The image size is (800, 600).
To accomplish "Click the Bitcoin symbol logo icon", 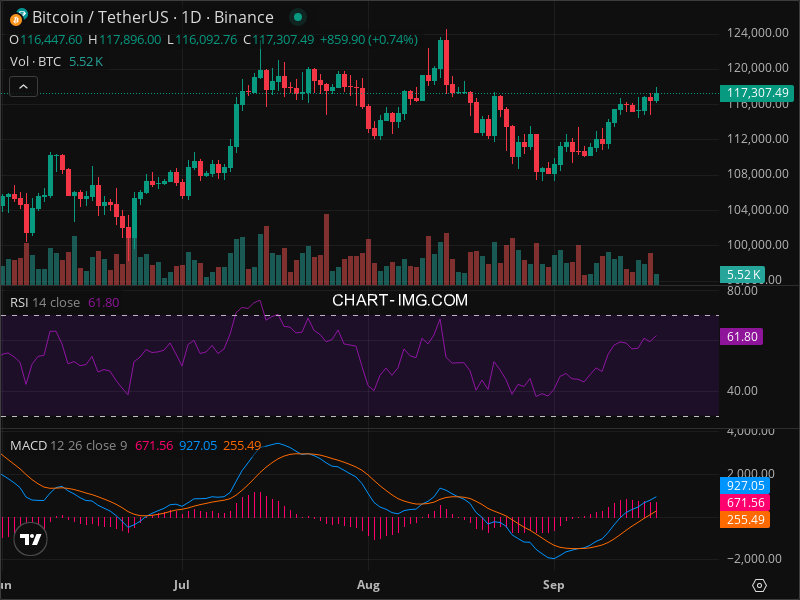I will click(17, 17).
